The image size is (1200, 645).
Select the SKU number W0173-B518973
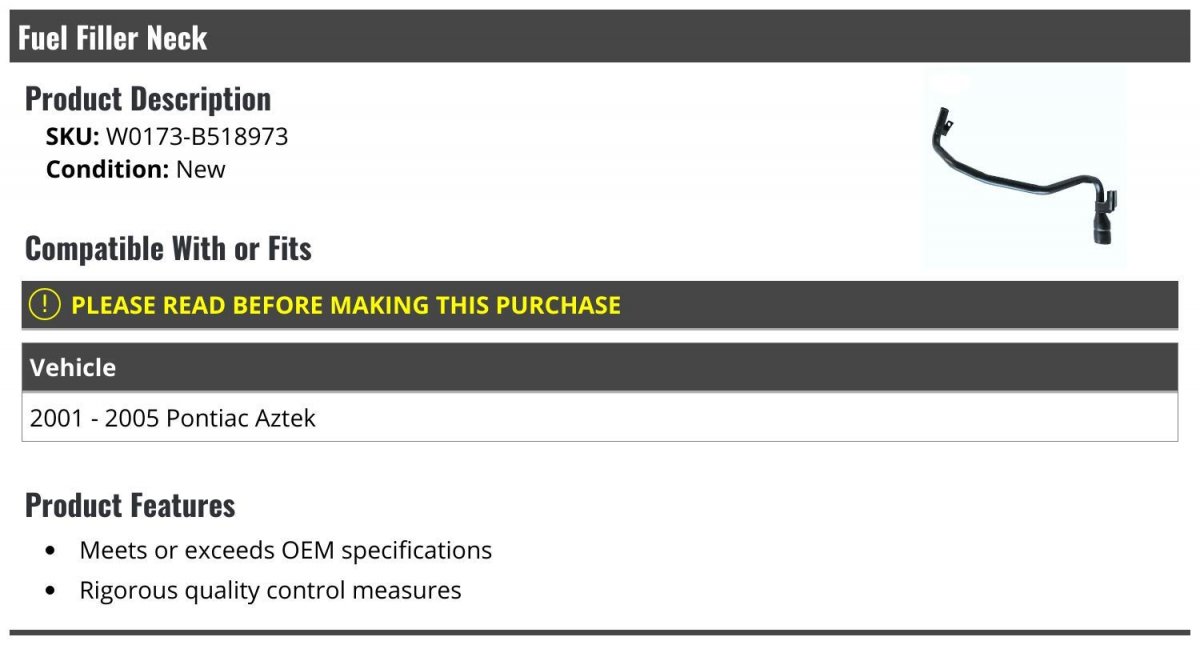(x=197, y=136)
